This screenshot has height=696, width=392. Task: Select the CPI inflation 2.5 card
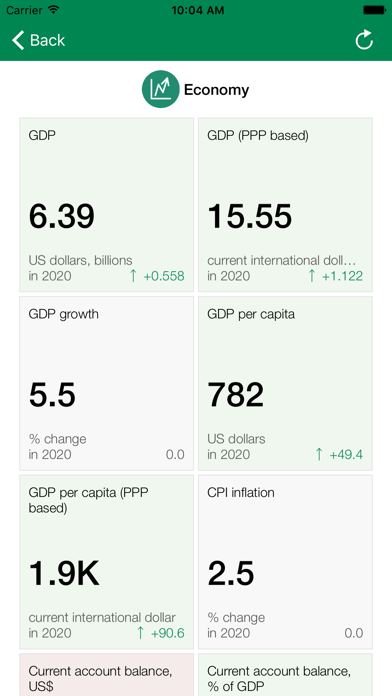(x=285, y=562)
